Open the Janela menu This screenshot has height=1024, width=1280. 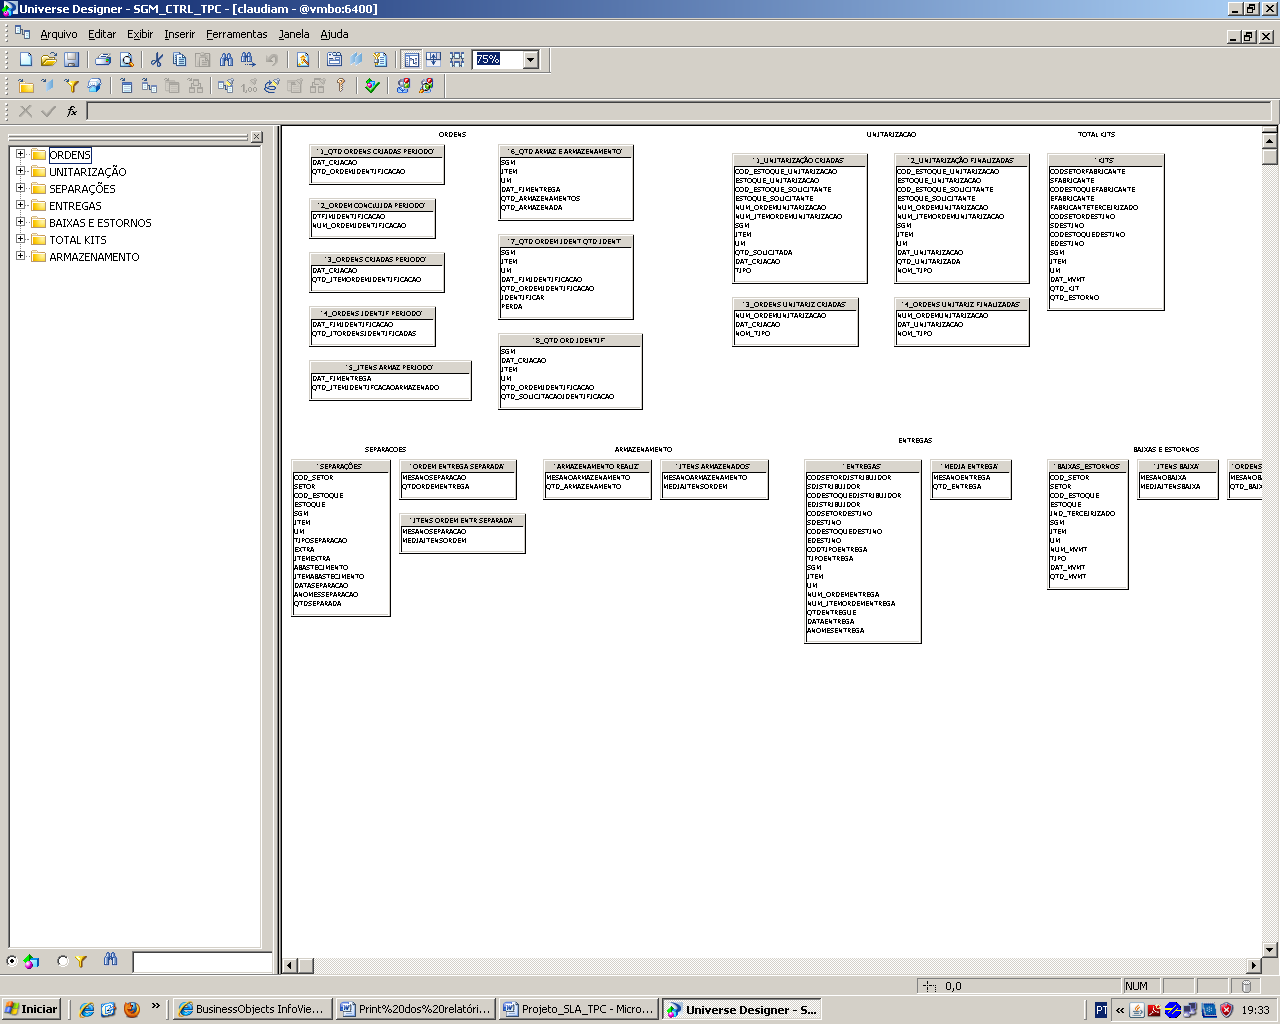[x=294, y=34]
